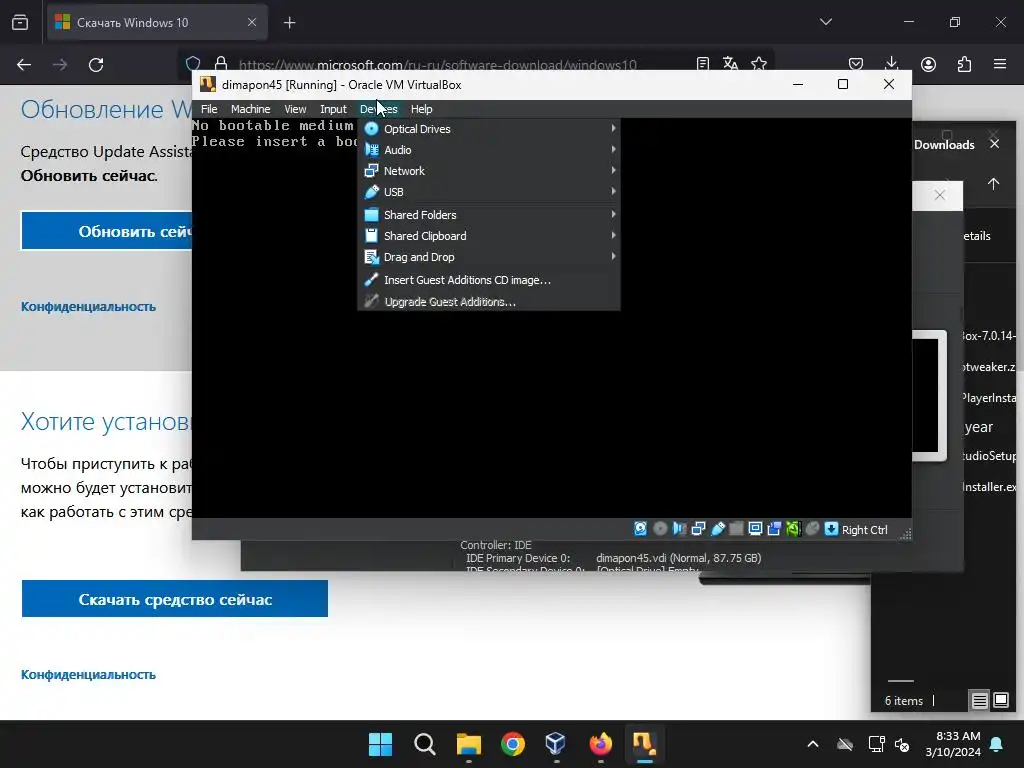Click the audio status bar icon

click(x=679, y=529)
